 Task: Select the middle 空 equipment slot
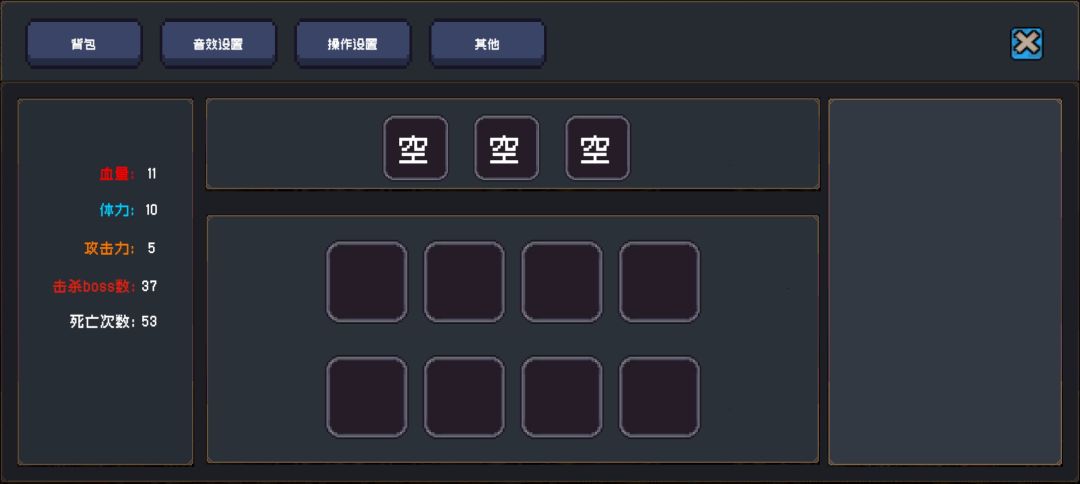pyautogui.click(x=506, y=148)
